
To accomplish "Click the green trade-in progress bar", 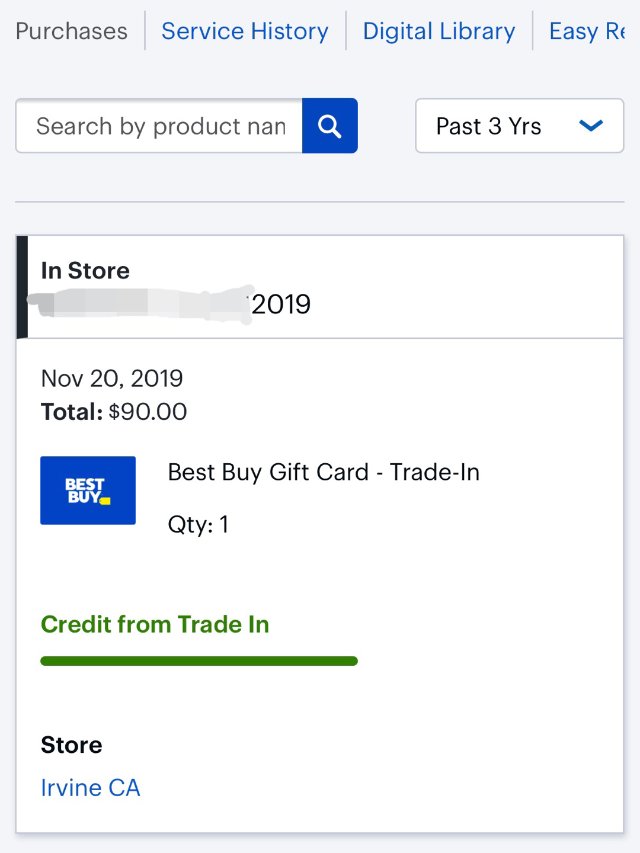I will (199, 661).
